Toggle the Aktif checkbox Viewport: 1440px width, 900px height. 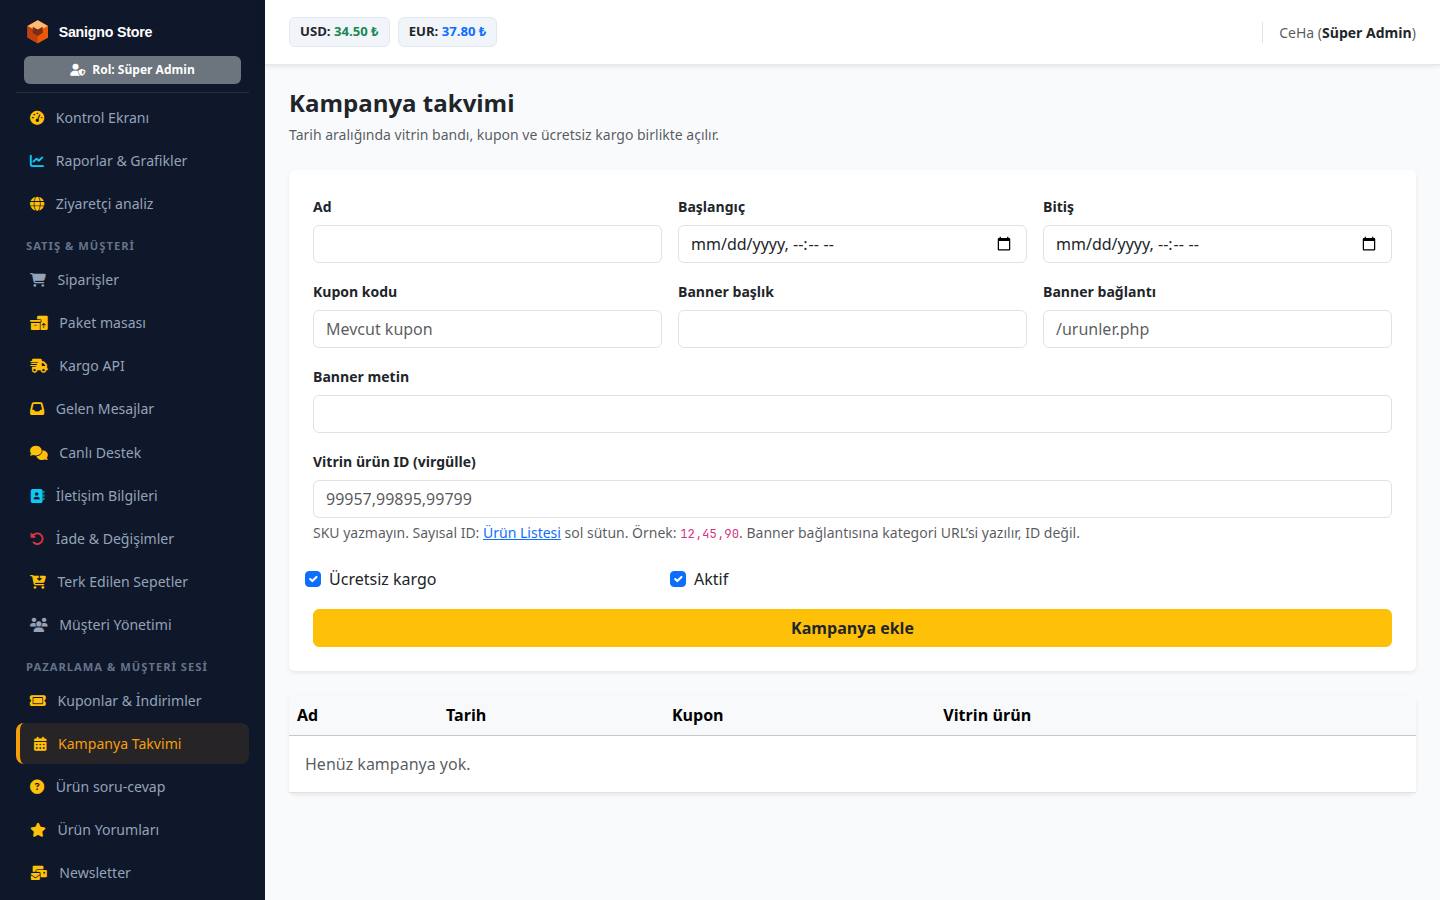(x=678, y=579)
